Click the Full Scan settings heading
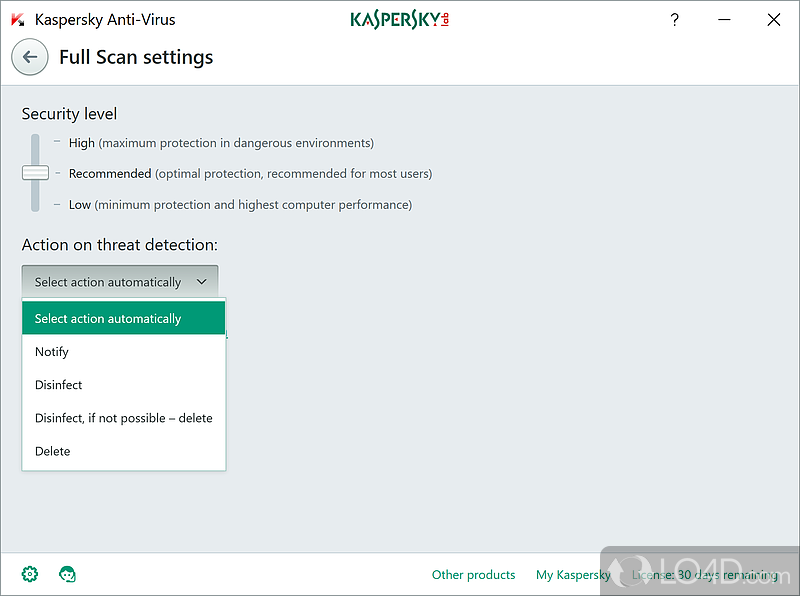 [136, 57]
